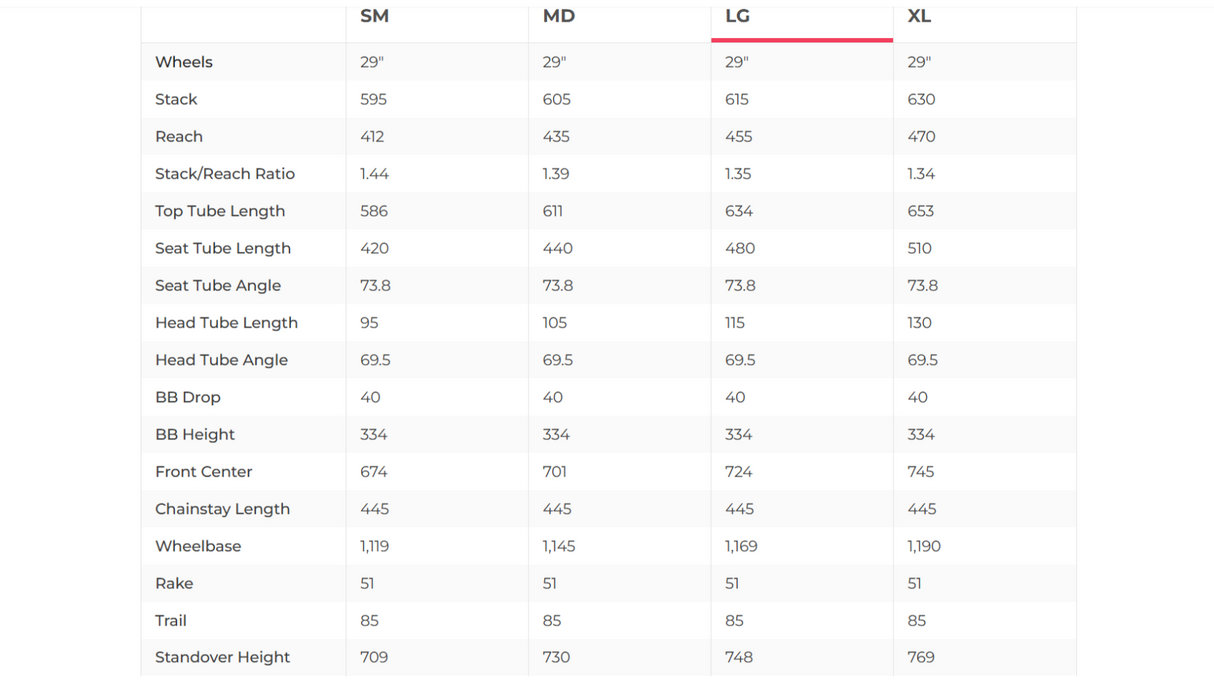Select the BB Drop row label
This screenshot has height=683, width=1214.
coord(188,397)
